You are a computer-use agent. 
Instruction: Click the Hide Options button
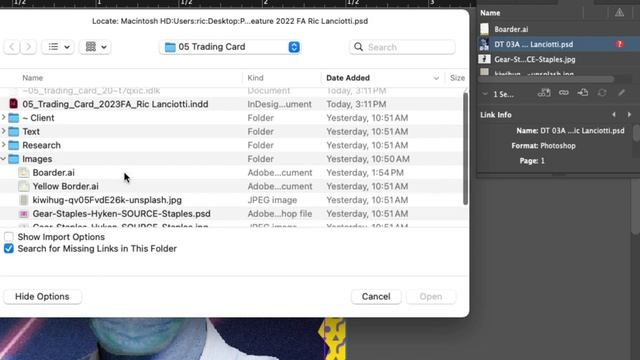click(42, 296)
